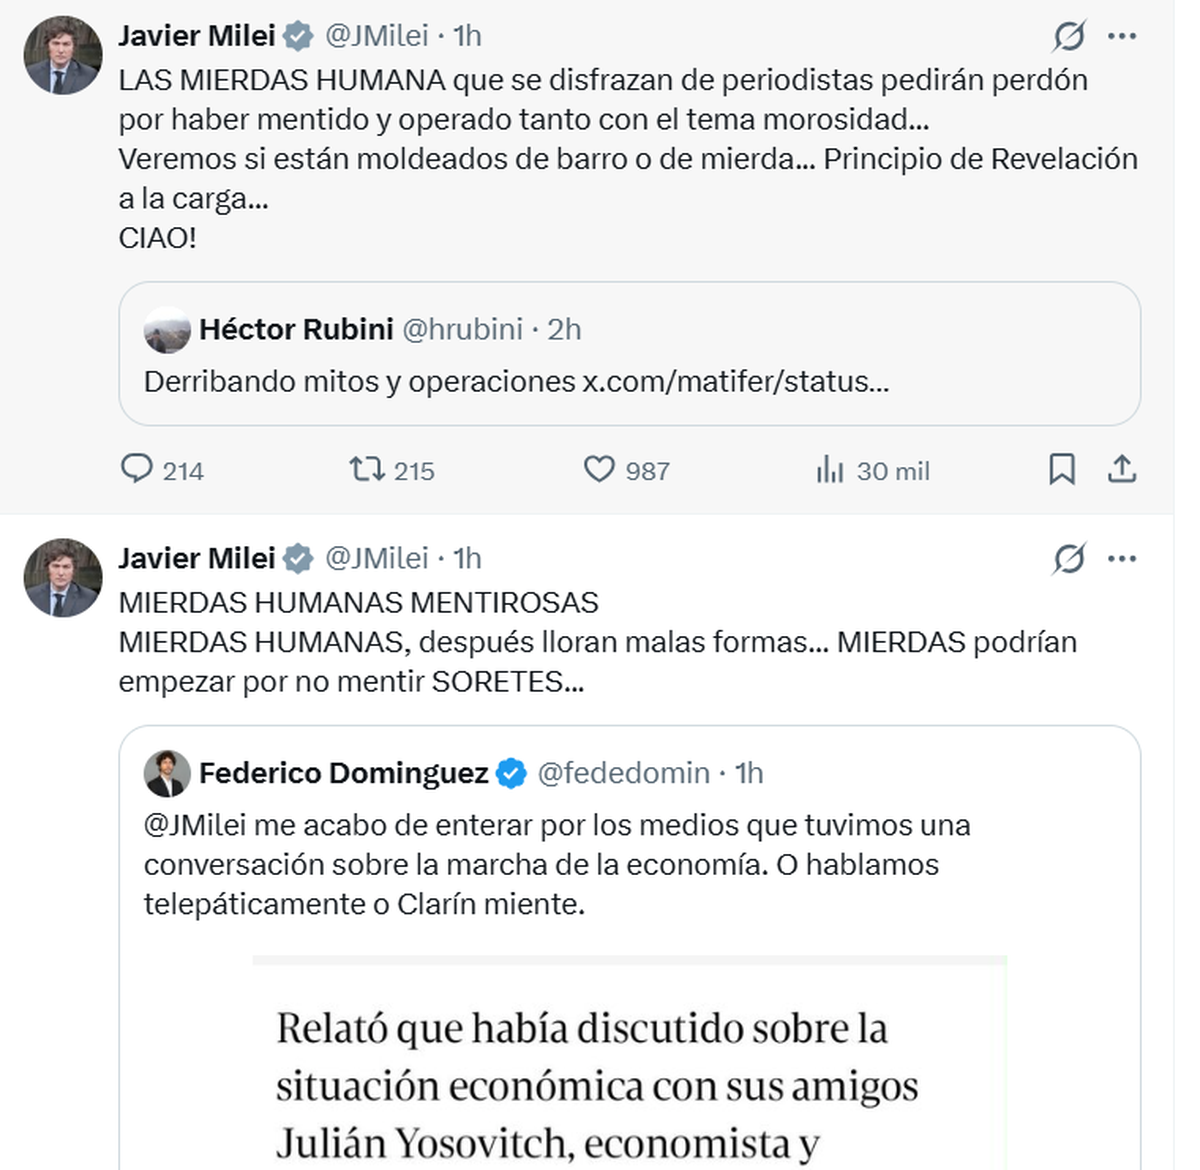This screenshot has width=1200, height=1170.
Task: Open view analytics showing 30 mil
Action: pos(830,469)
